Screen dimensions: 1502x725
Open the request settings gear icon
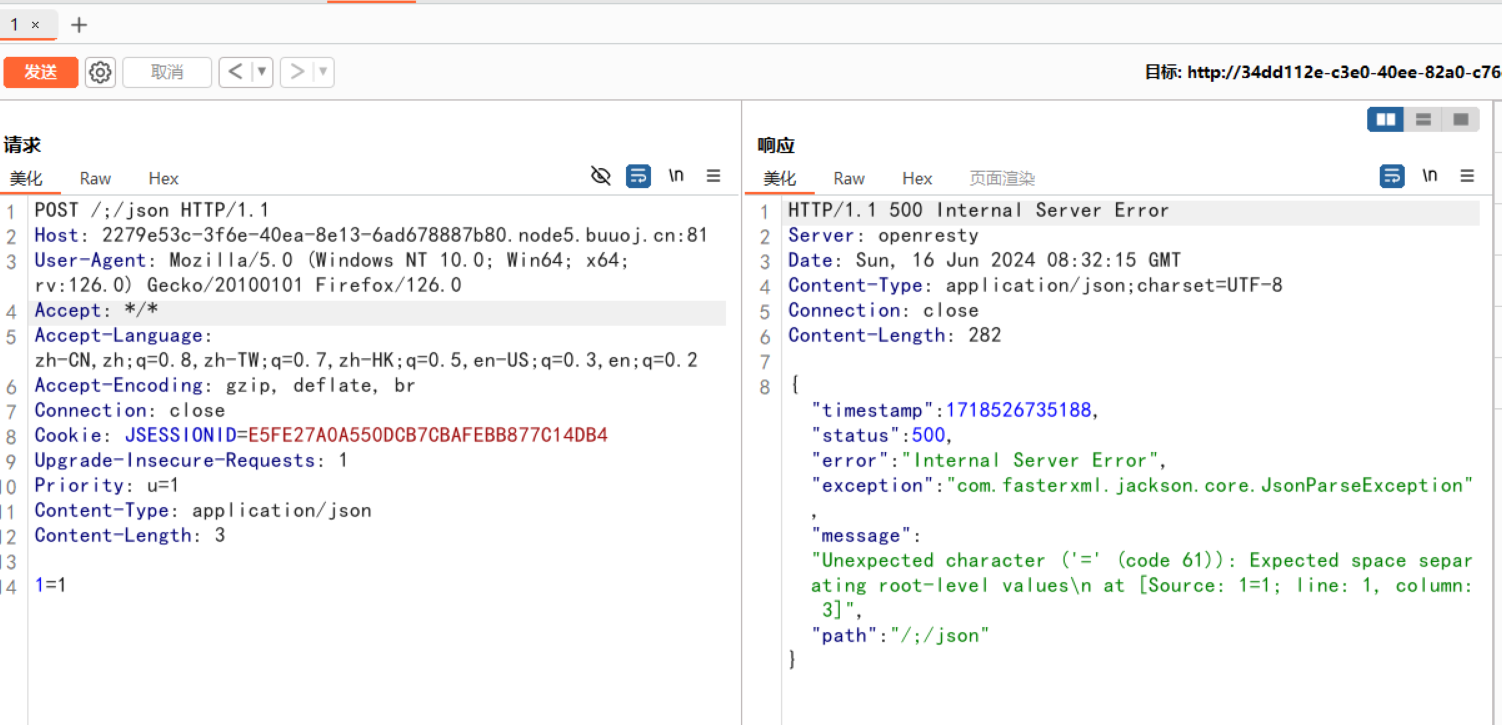(x=100, y=71)
